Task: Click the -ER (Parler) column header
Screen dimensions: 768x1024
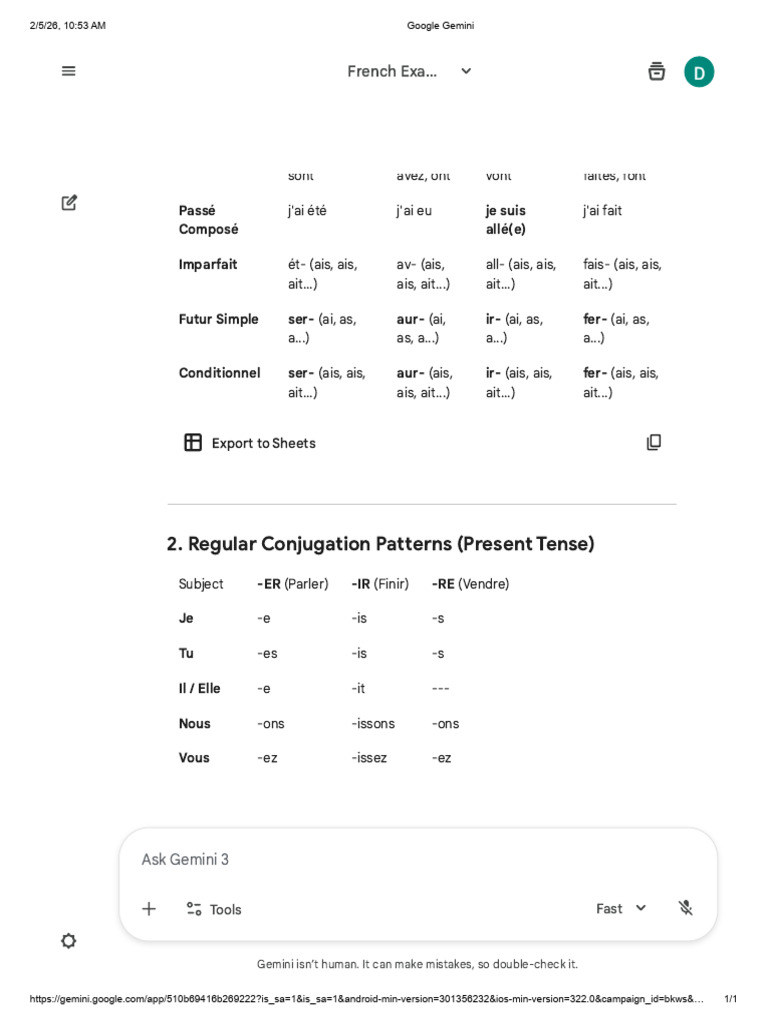Action: click(x=293, y=584)
